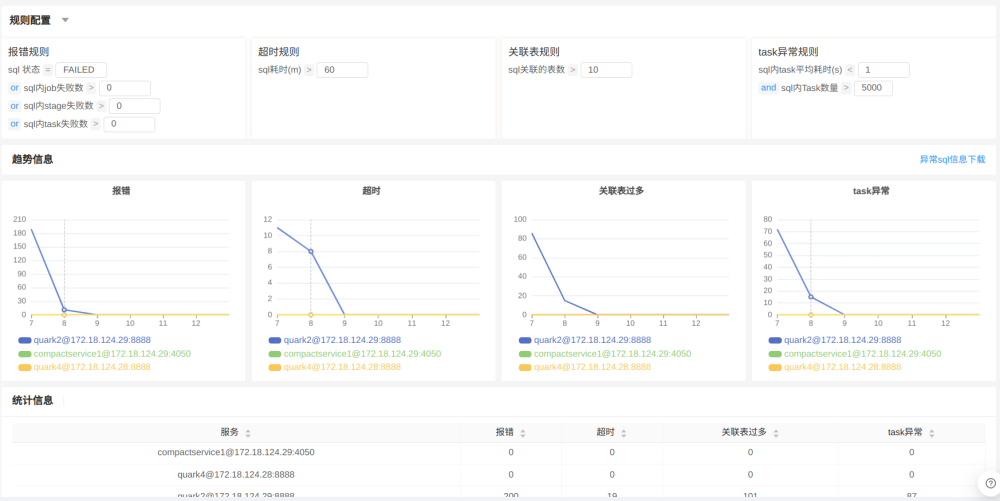Toggle quark2 legend in task异常 chart
Viewport: 1000px width, 501px height.
tap(835, 340)
